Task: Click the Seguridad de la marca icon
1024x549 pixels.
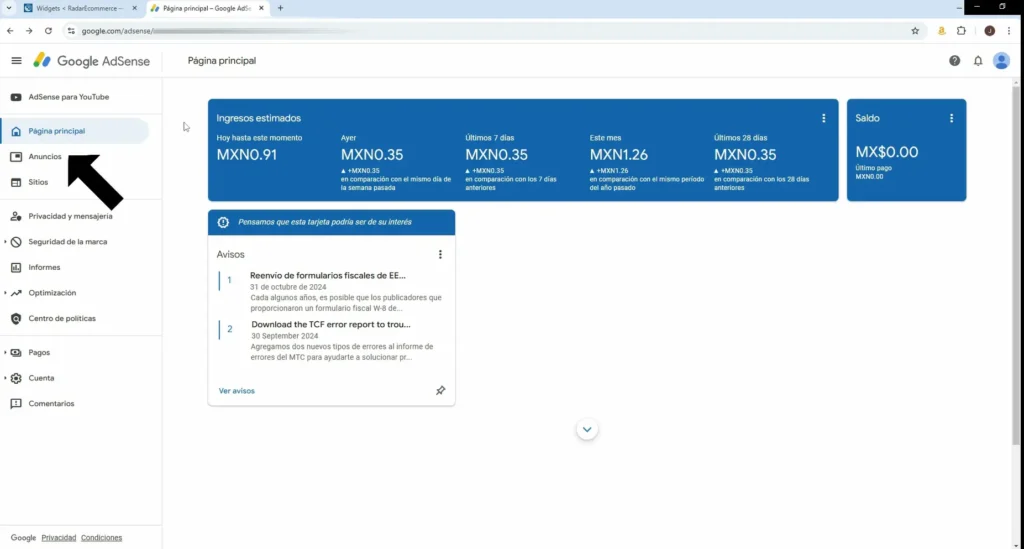Action: [x=16, y=242]
